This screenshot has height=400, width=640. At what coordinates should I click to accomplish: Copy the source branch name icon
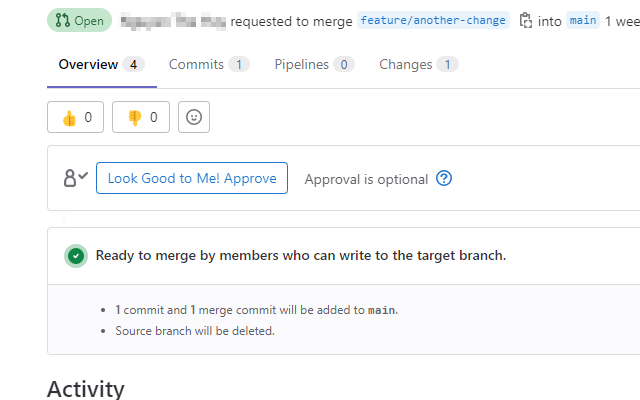pos(525,20)
